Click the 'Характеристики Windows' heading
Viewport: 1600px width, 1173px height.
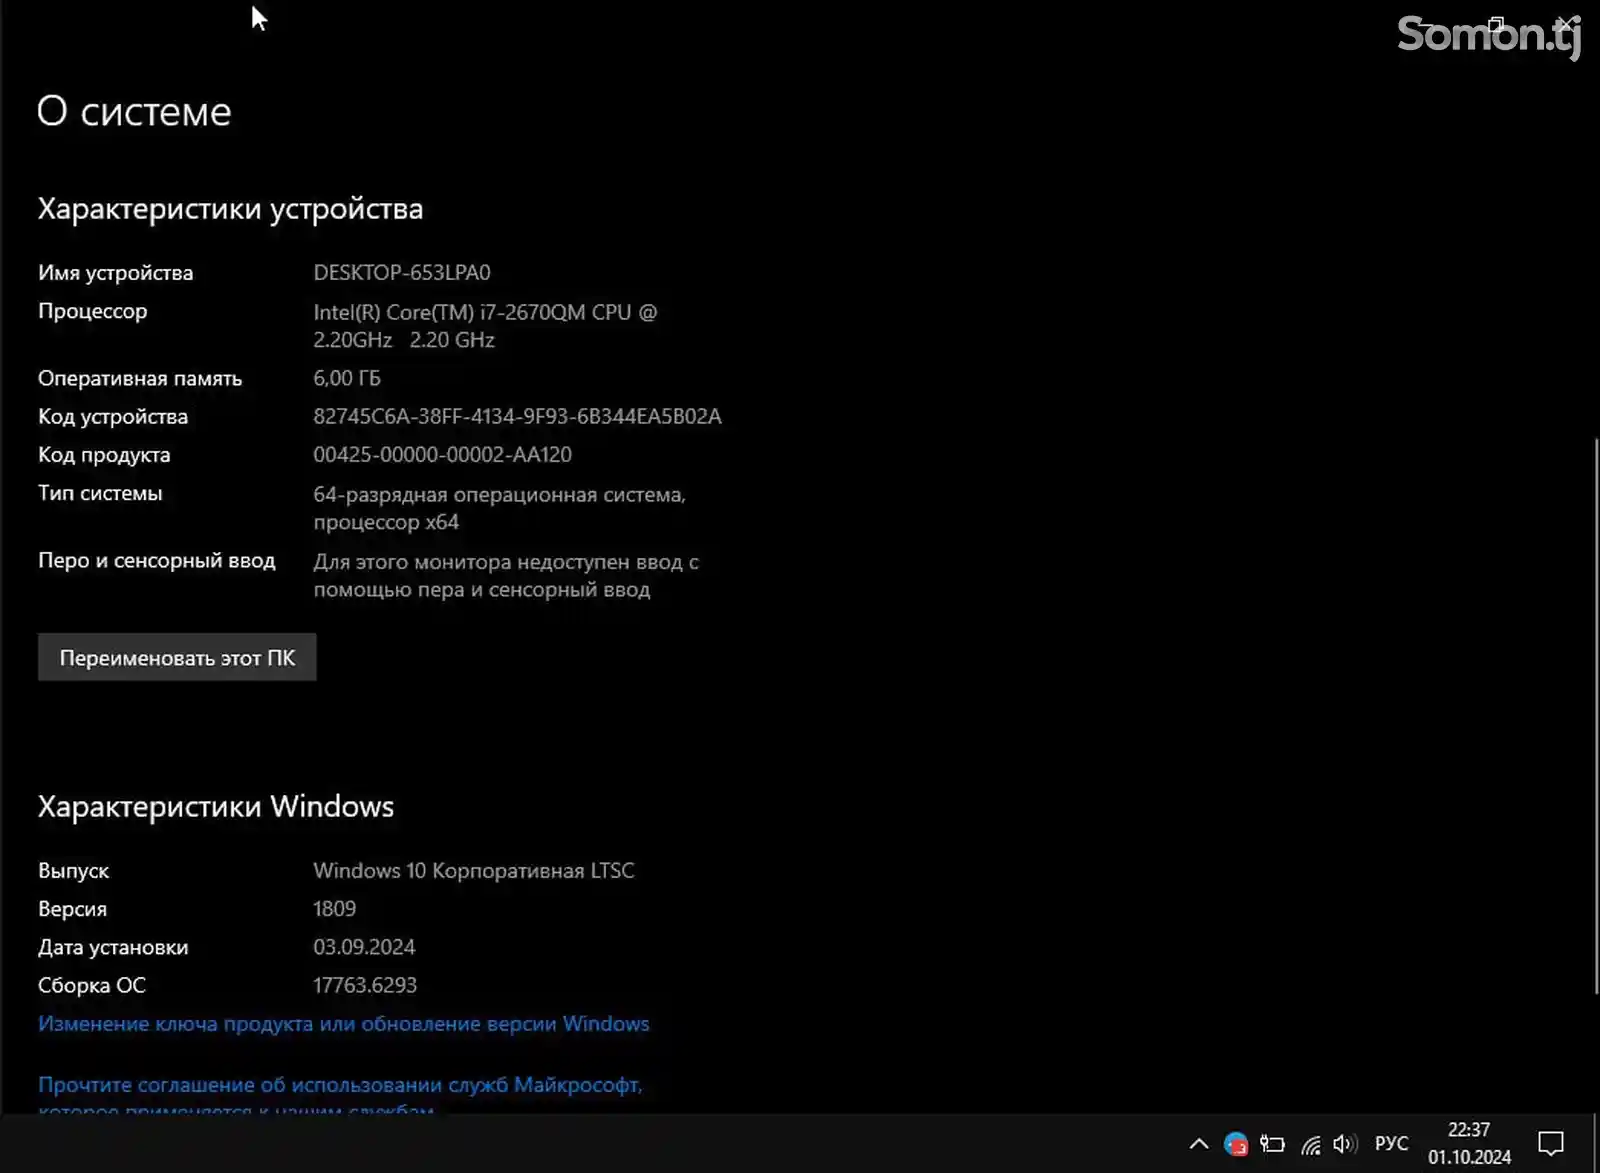click(x=216, y=807)
